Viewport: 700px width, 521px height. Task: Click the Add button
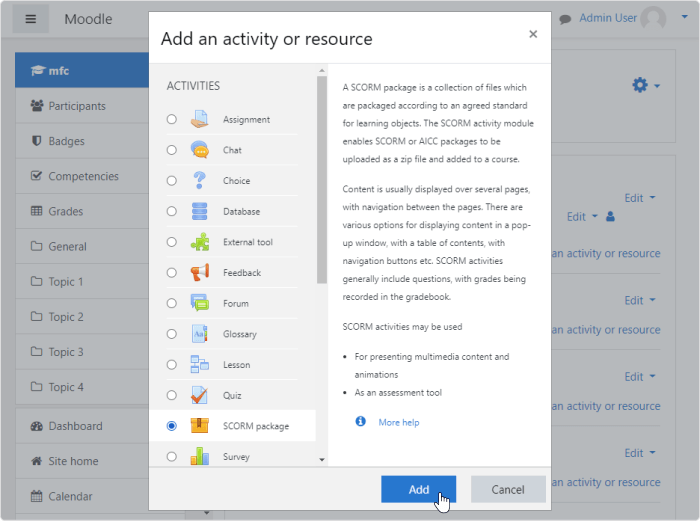(x=418, y=489)
